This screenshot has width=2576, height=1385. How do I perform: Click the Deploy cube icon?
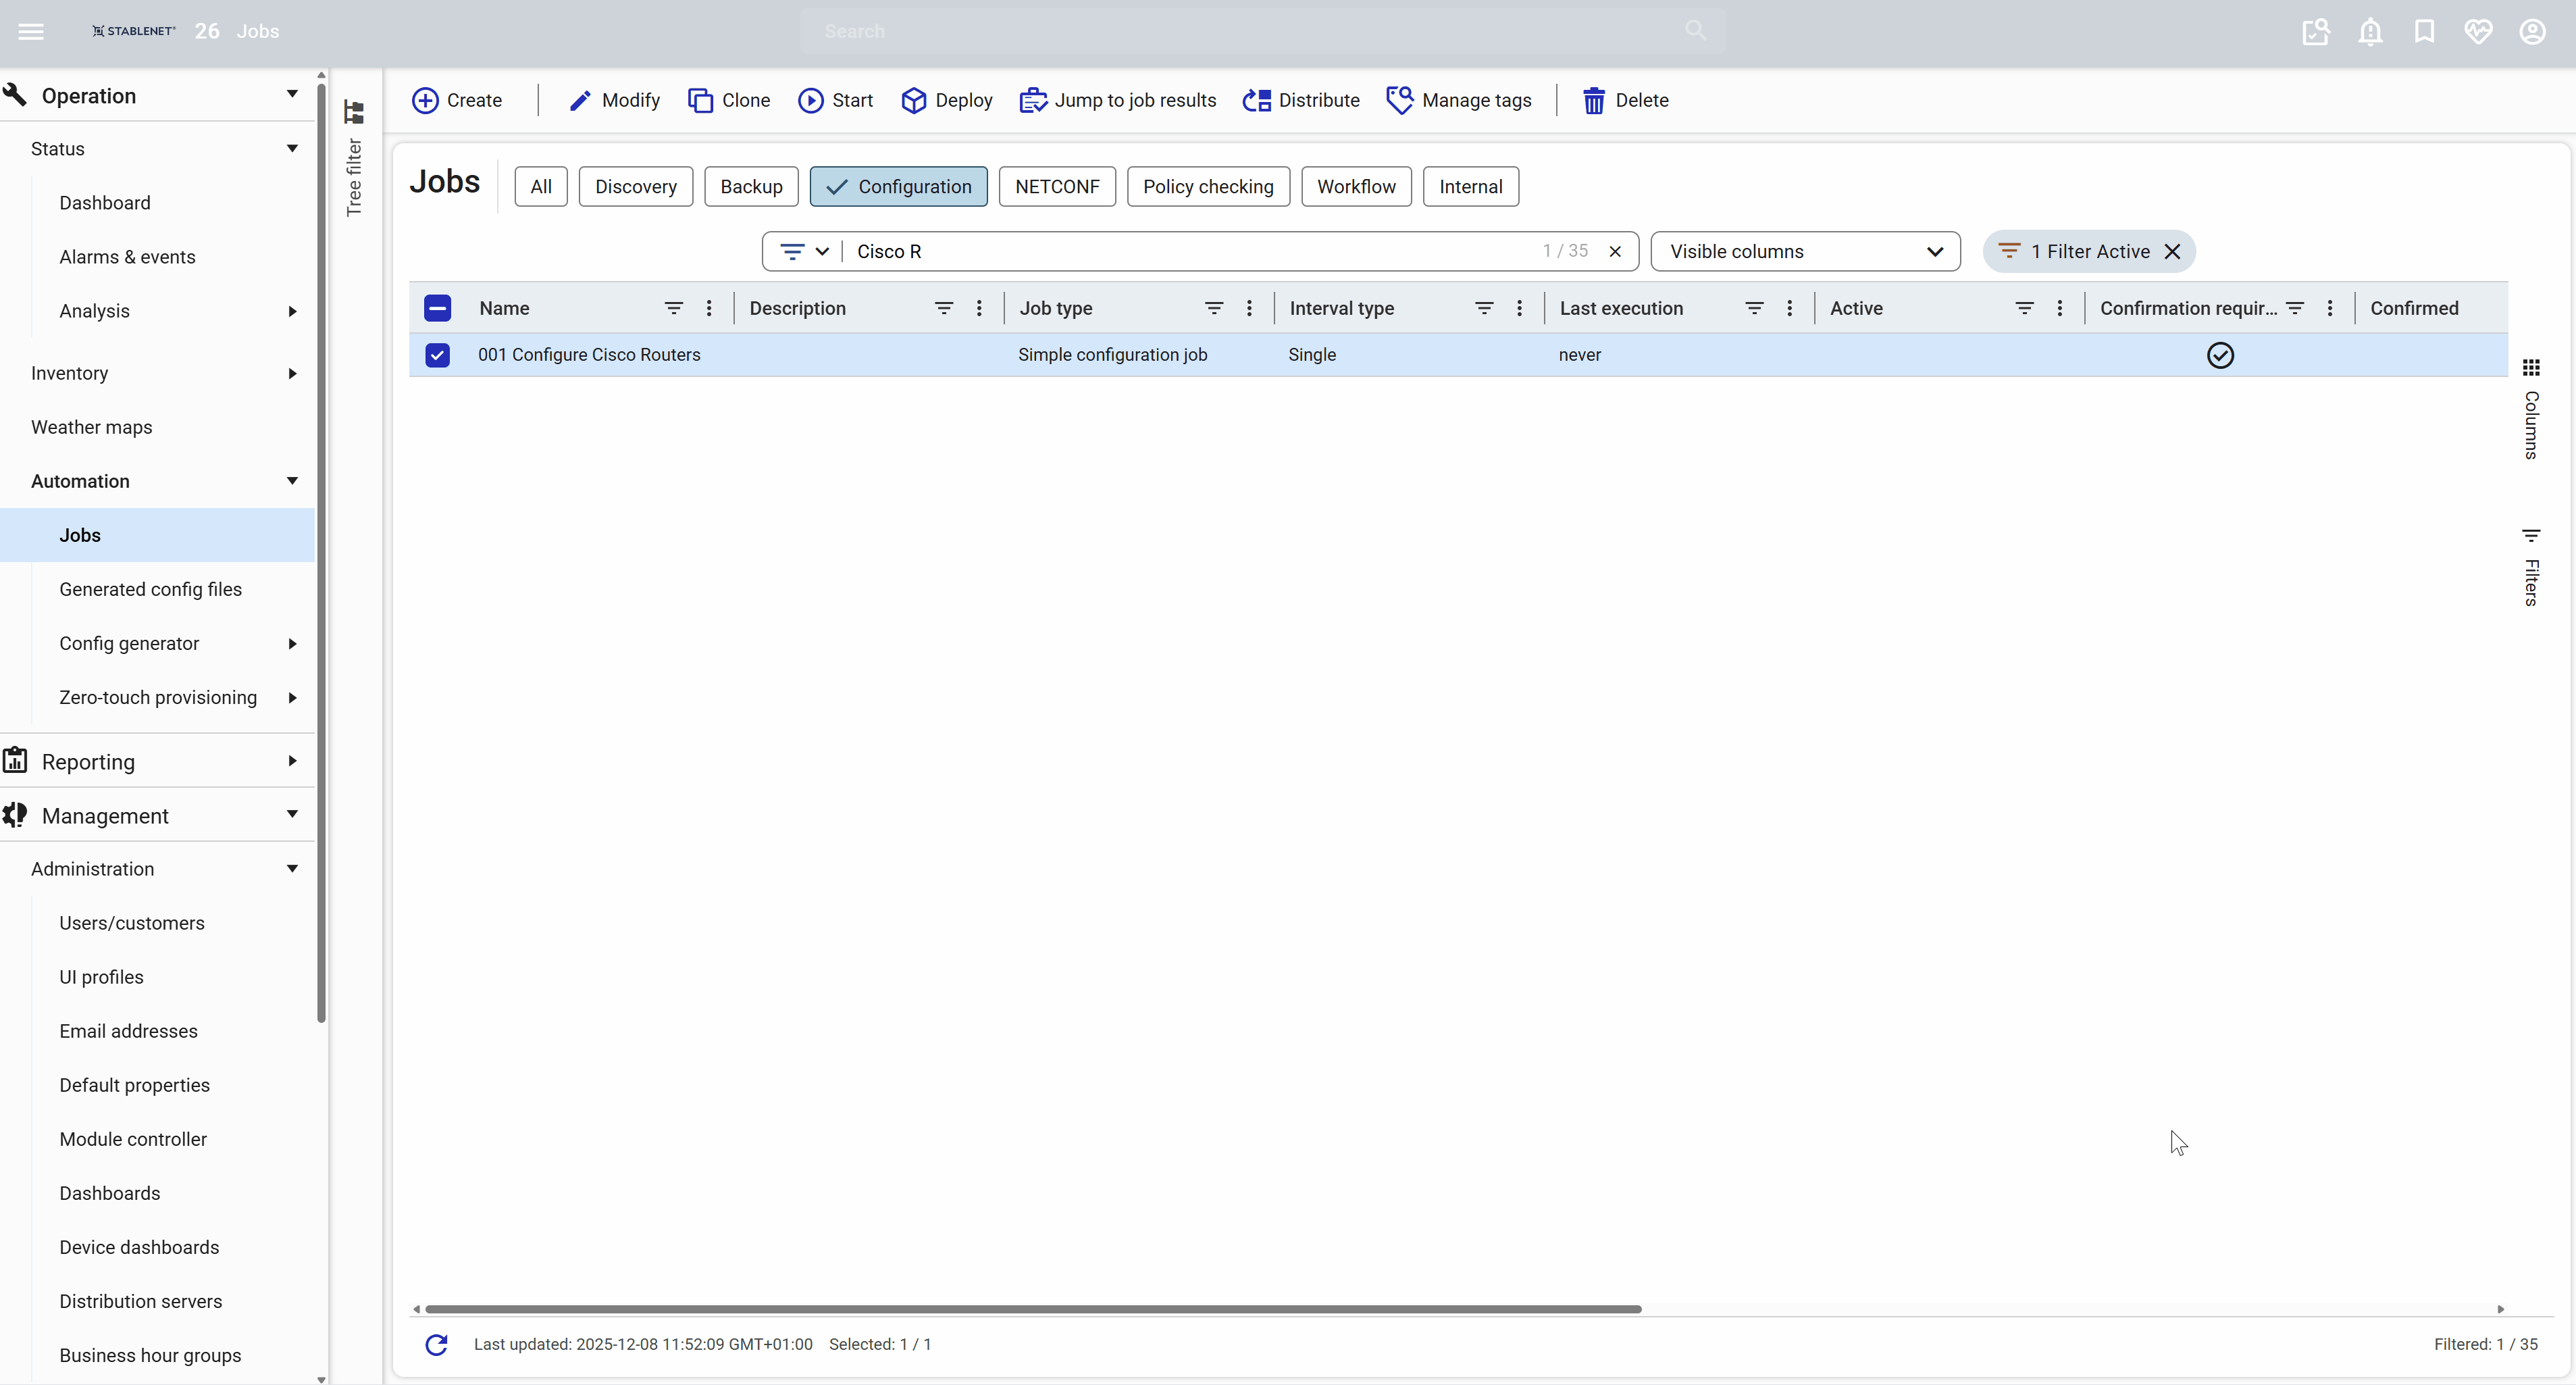(913, 100)
